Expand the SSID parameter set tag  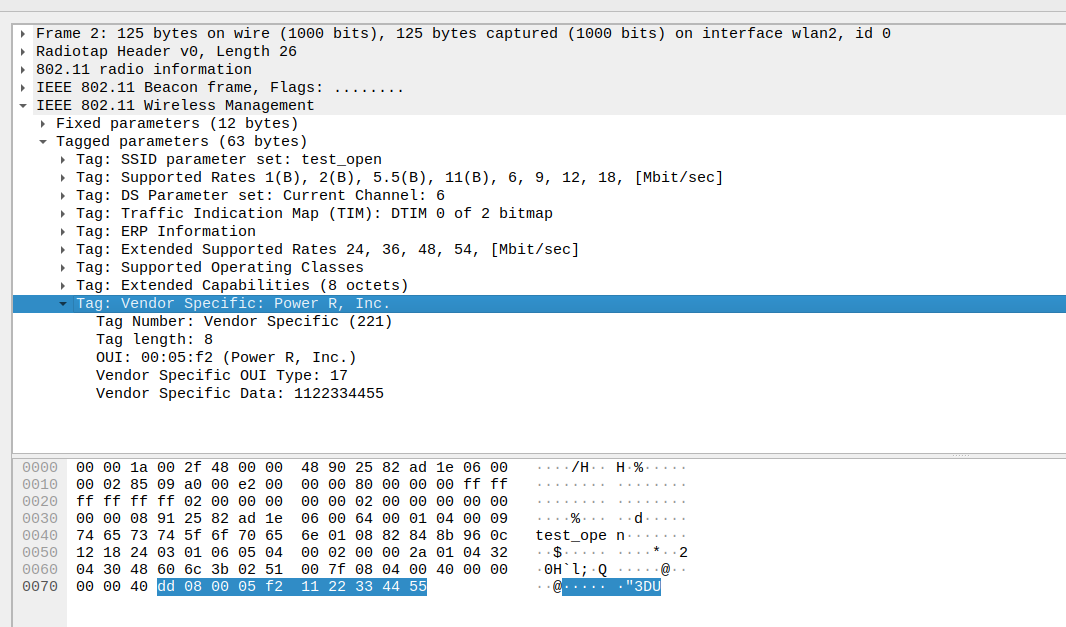pos(63,160)
